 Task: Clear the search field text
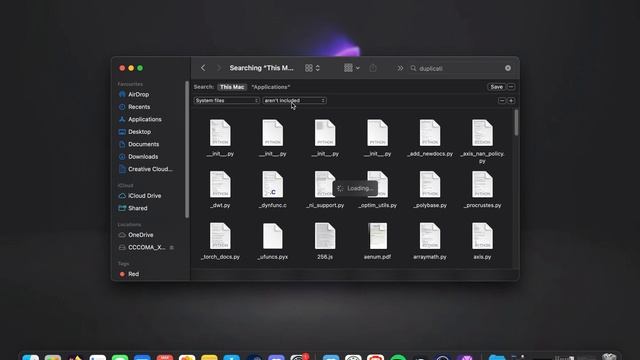tap(508, 68)
